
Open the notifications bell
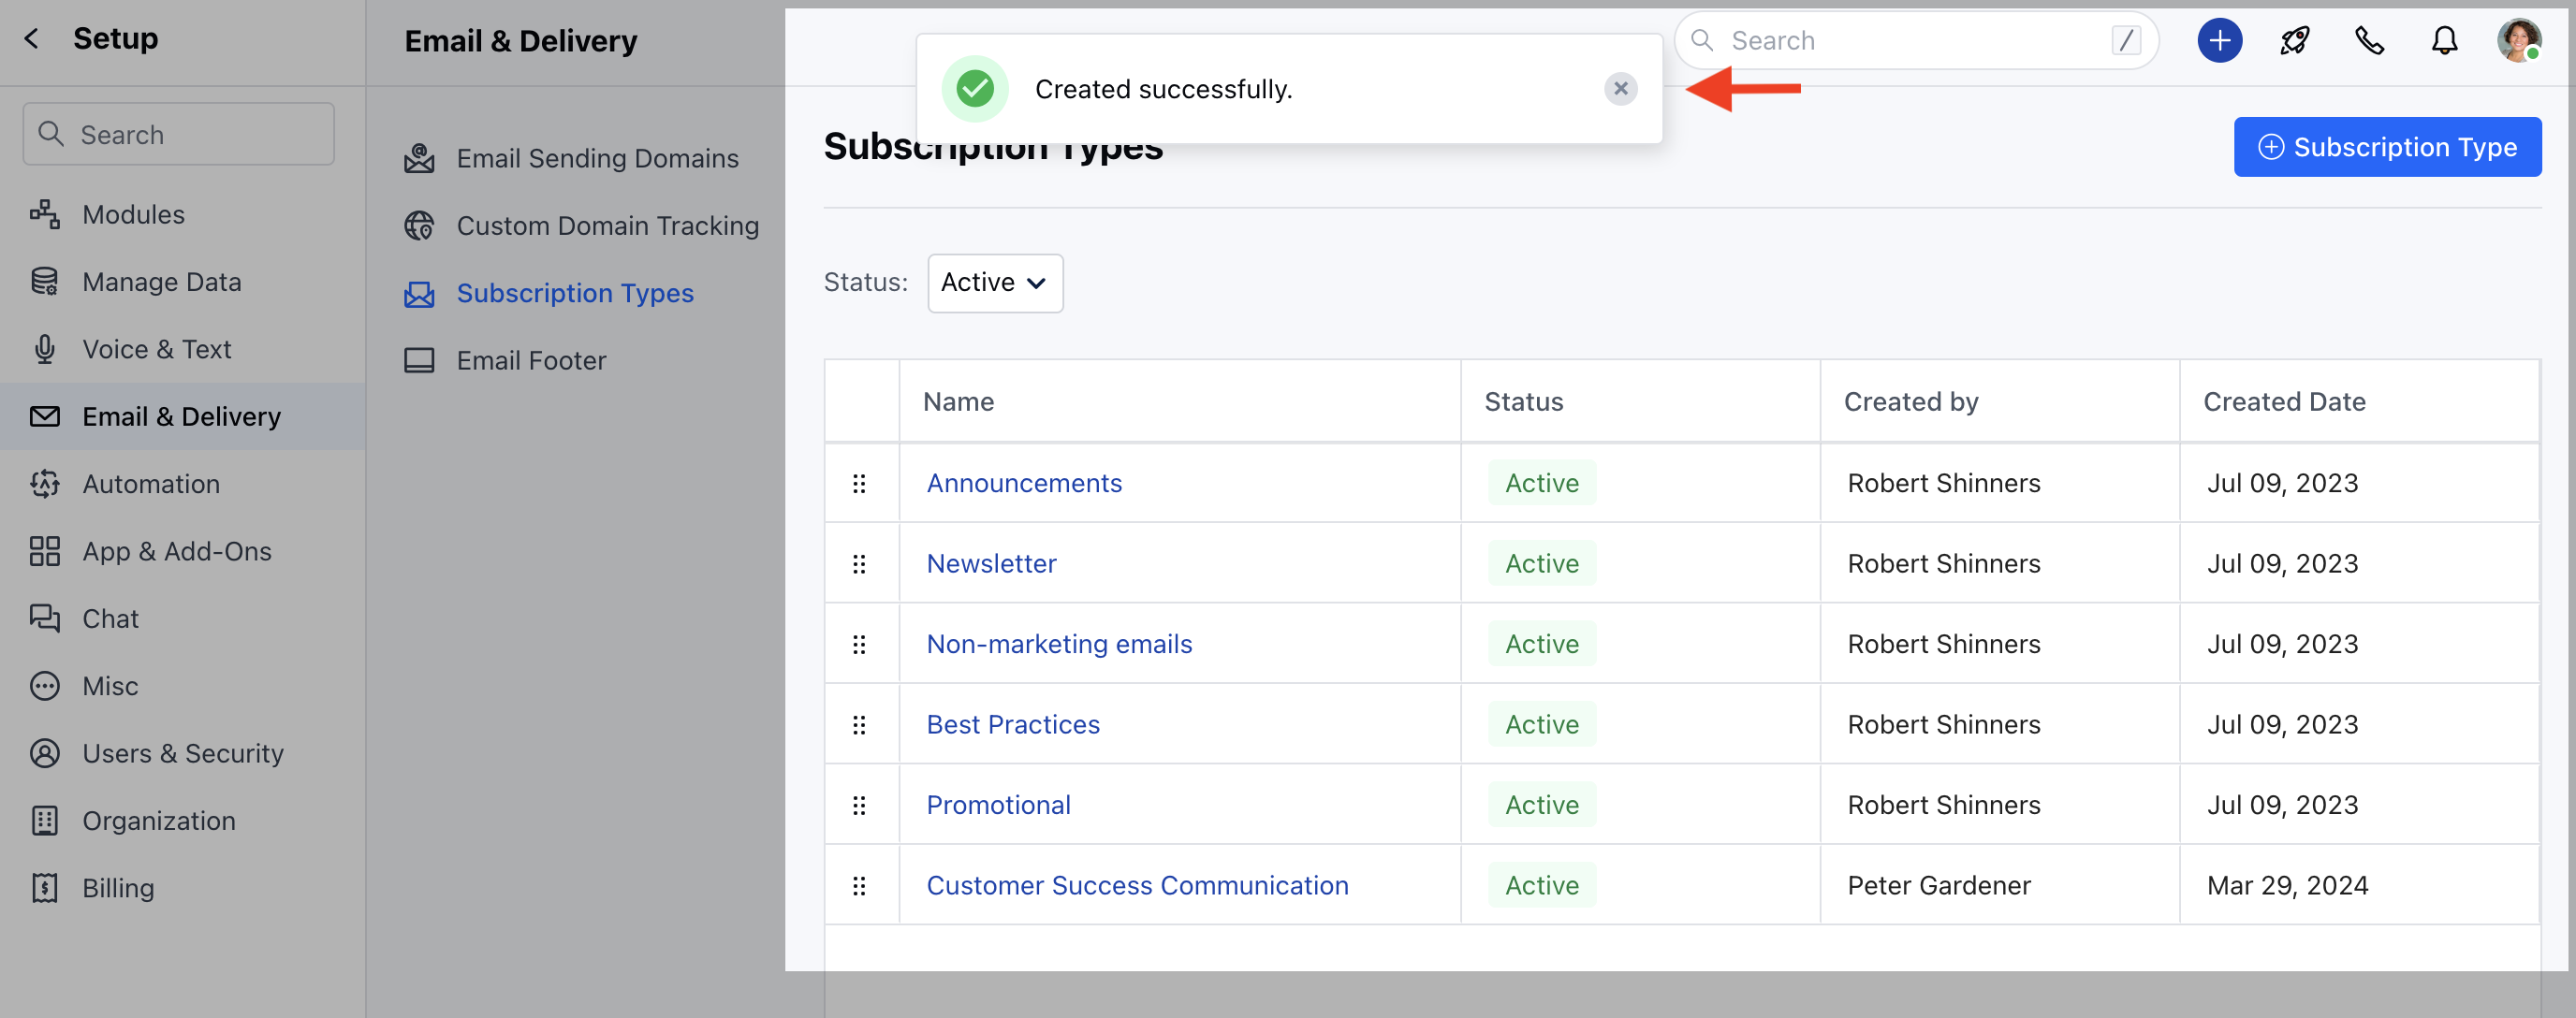tap(2444, 41)
